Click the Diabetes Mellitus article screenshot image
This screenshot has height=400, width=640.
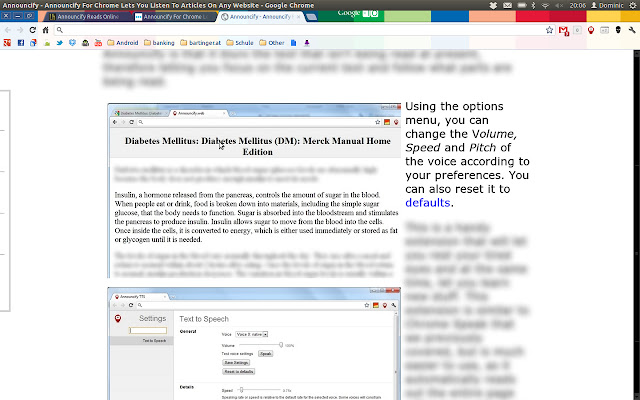[254, 191]
